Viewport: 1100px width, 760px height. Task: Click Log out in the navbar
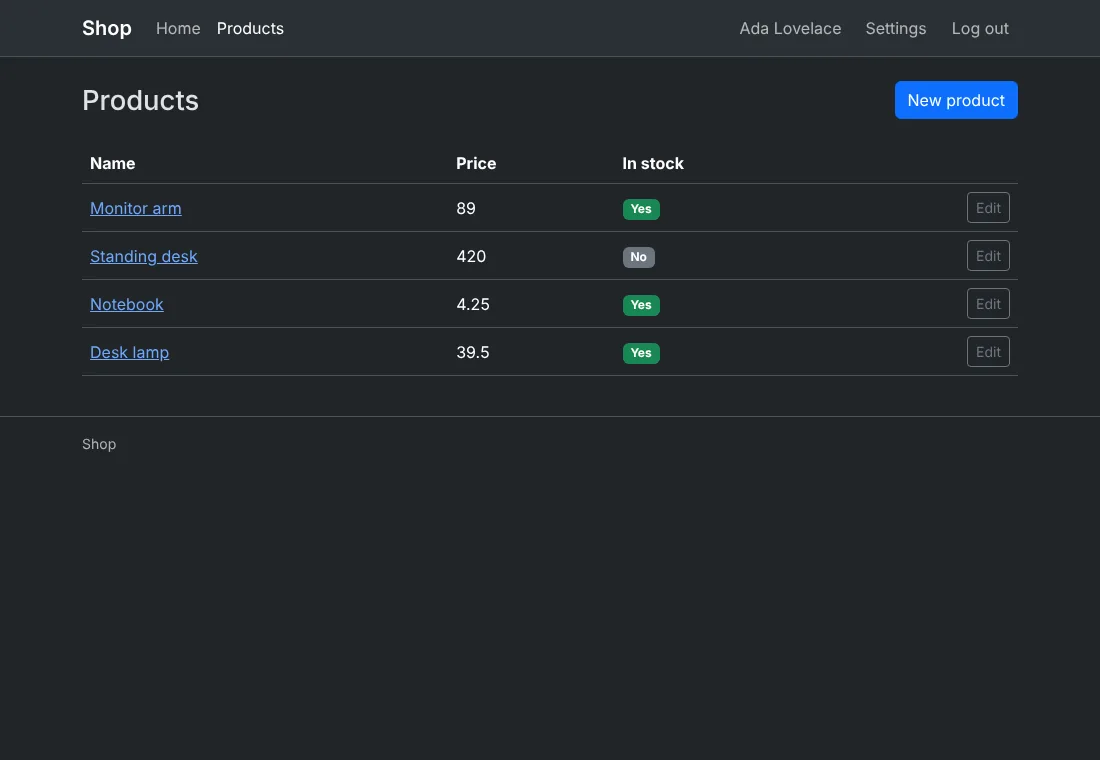(x=980, y=28)
